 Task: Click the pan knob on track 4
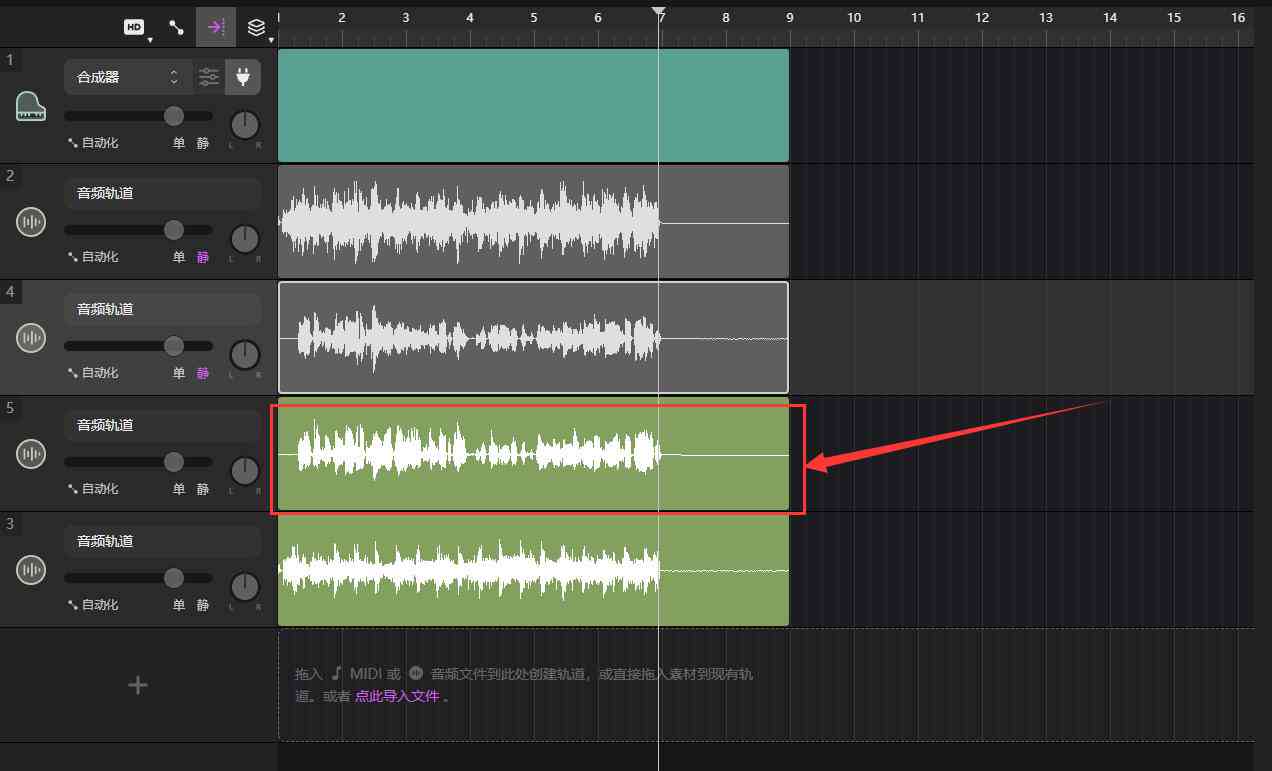(x=244, y=355)
